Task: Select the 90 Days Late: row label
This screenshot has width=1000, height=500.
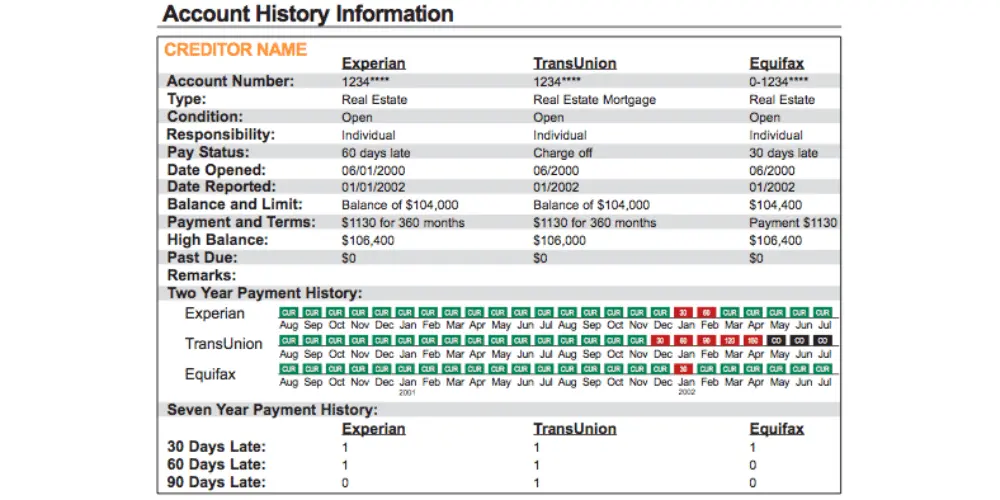Action: point(216,482)
